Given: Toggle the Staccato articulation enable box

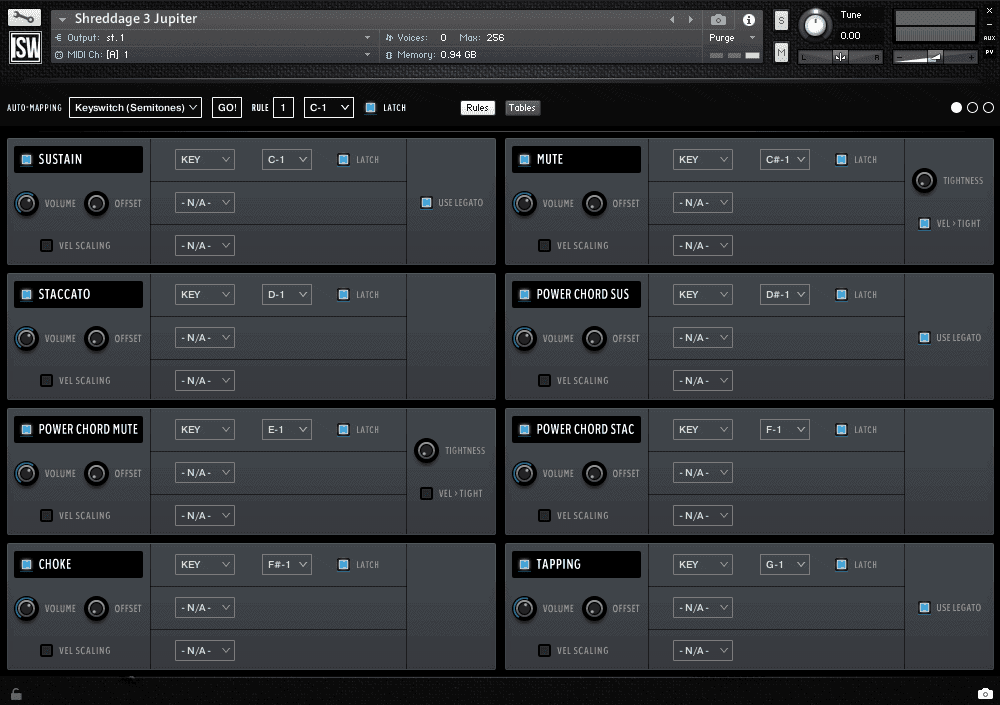Looking at the screenshot, I should coord(27,294).
